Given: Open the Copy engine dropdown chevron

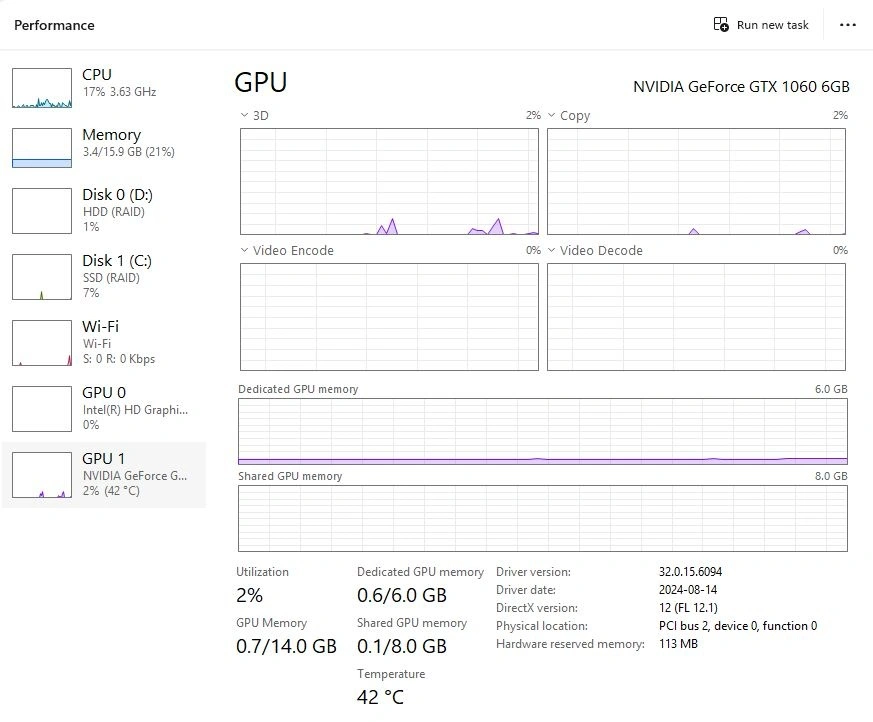Looking at the screenshot, I should [x=552, y=116].
